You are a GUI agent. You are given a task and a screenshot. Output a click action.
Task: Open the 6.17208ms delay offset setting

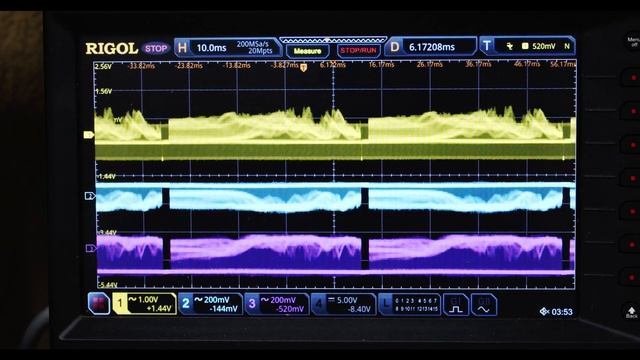(x=432, y=47)
